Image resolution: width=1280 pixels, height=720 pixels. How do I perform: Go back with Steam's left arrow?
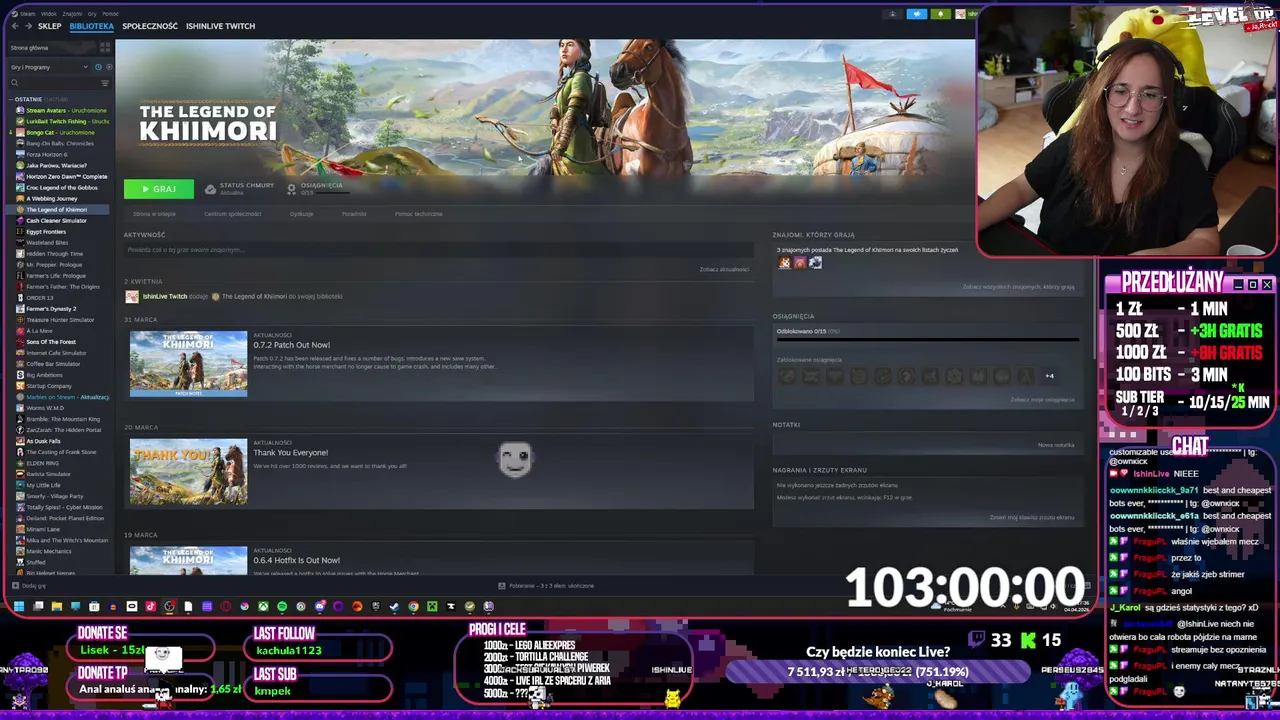click(14, 26)
